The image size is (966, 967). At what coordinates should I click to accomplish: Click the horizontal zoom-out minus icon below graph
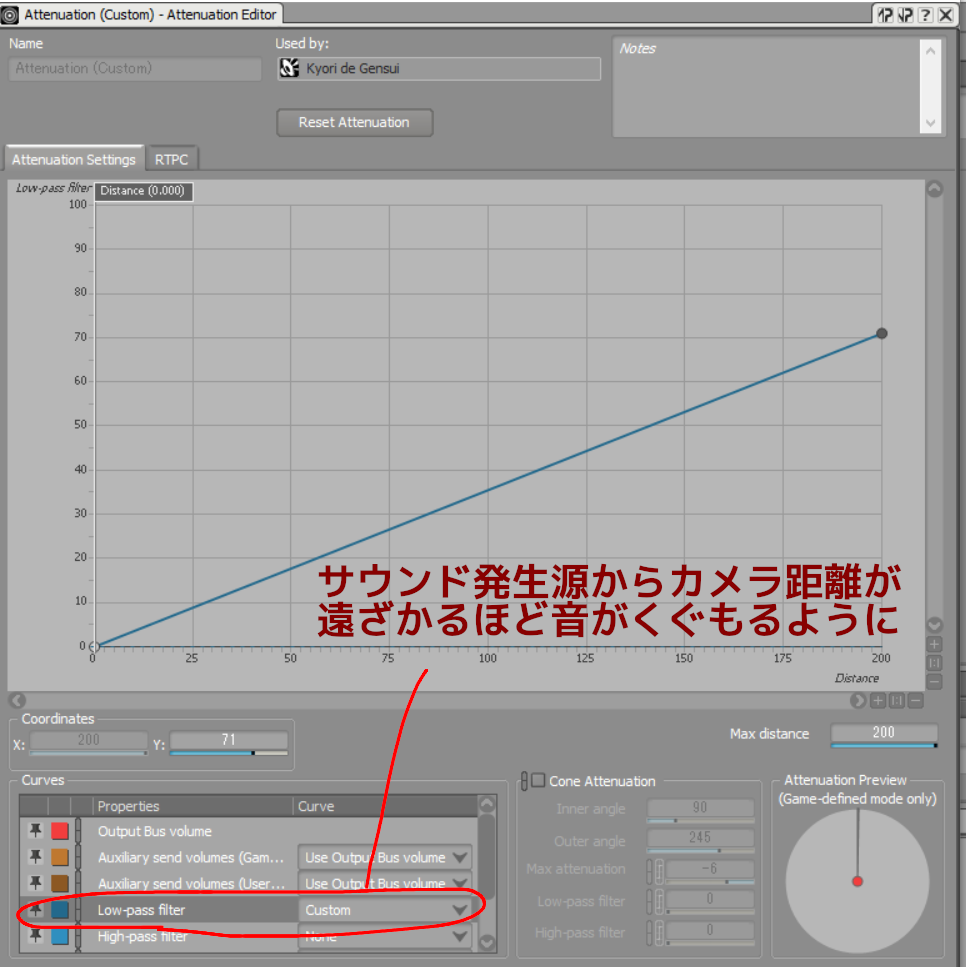916,701
